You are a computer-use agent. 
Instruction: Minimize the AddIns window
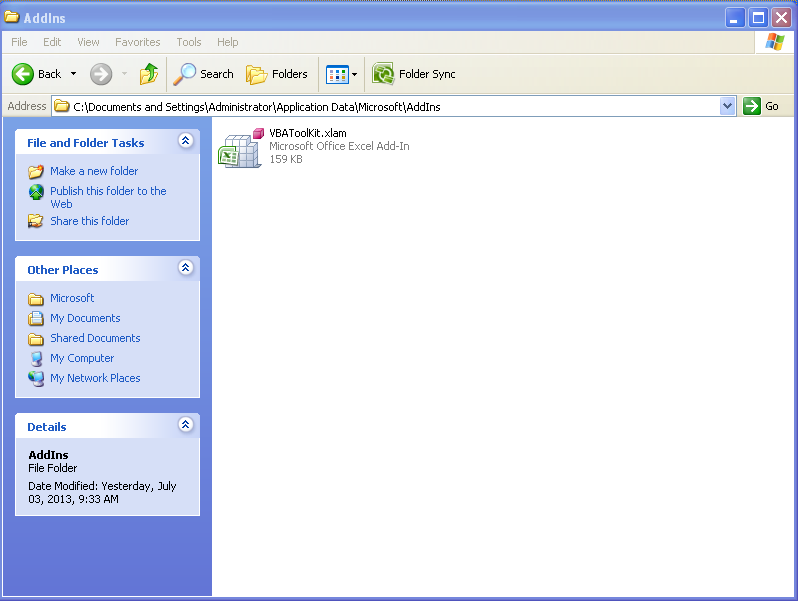point(734,18)
